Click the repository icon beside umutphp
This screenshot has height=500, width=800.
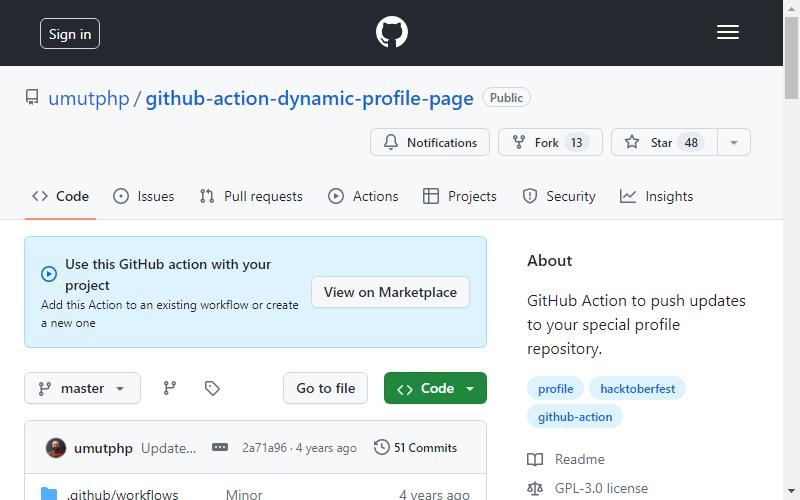pyautogui.click(x=32, y=97)
